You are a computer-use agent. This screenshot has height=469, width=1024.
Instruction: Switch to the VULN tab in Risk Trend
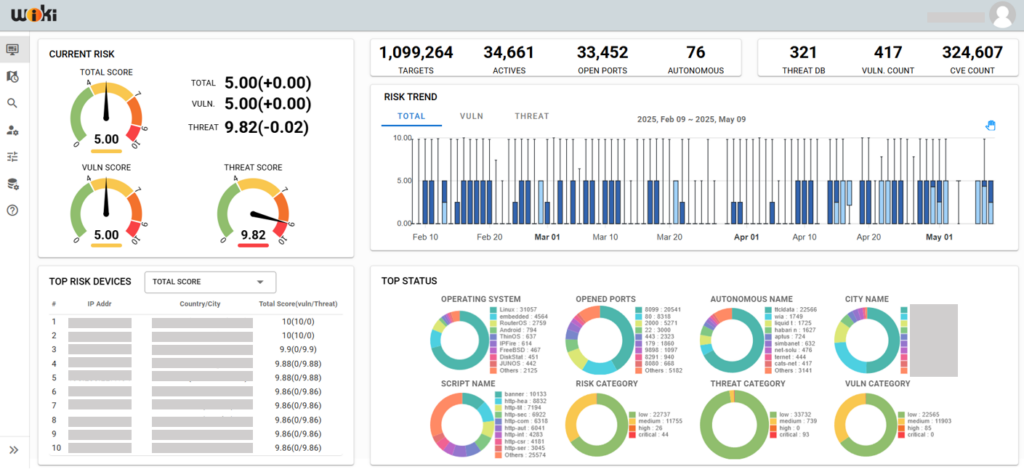pos(472,116)
